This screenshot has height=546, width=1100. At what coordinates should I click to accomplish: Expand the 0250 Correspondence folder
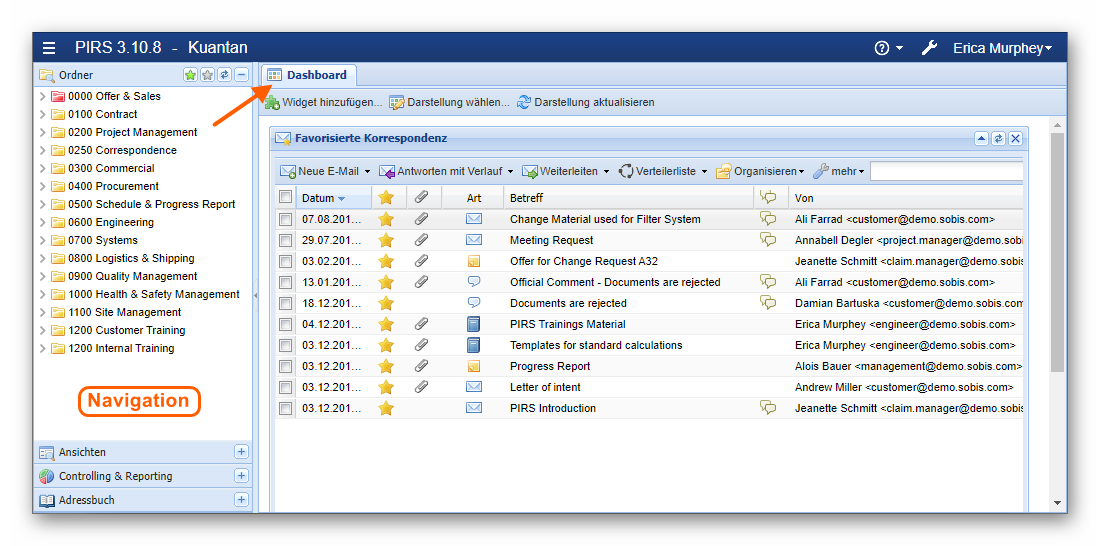[43, 150]
